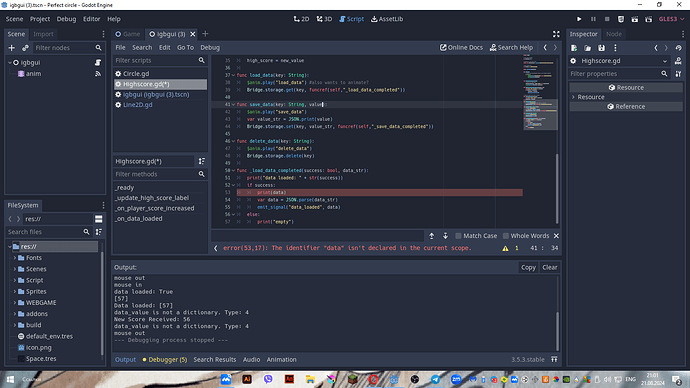The image size is (690, 388).
Task: Open remote debug options icon
Action: click(x=621, y=19)
